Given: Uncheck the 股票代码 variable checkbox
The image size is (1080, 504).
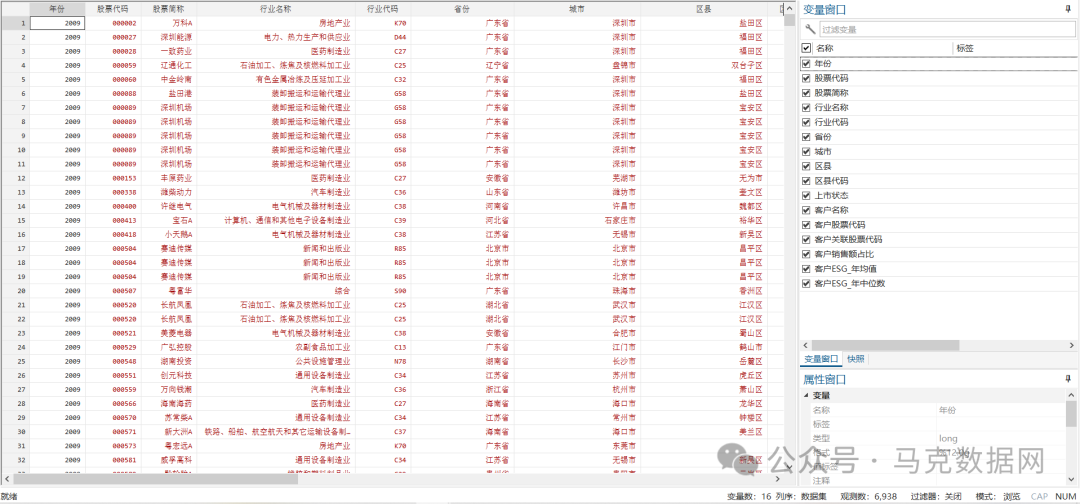Looking at the screenshot, I should click(807, 78).
